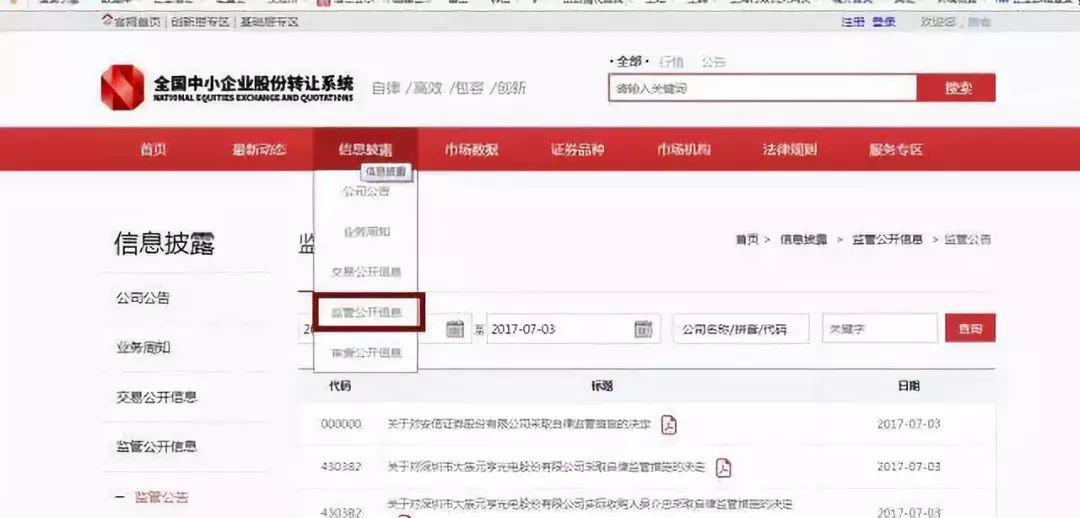Open the calendar icon beside 2017-07-03 end date

tap(643, 329)
